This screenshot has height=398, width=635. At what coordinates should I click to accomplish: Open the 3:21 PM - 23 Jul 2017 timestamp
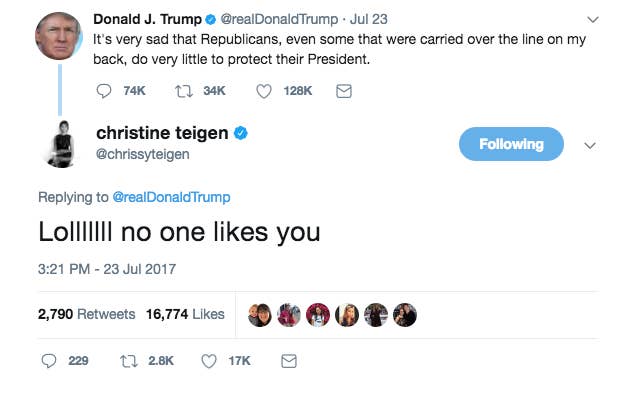[x=107, y=269]
